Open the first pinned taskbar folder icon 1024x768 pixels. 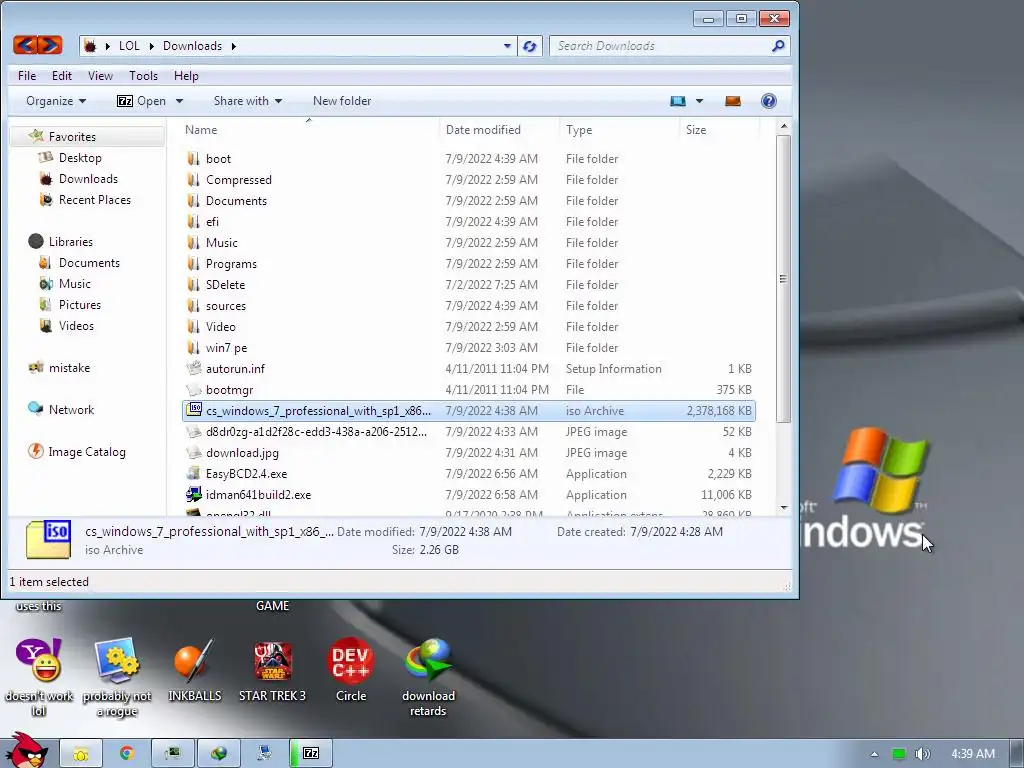tap(81, 754)
